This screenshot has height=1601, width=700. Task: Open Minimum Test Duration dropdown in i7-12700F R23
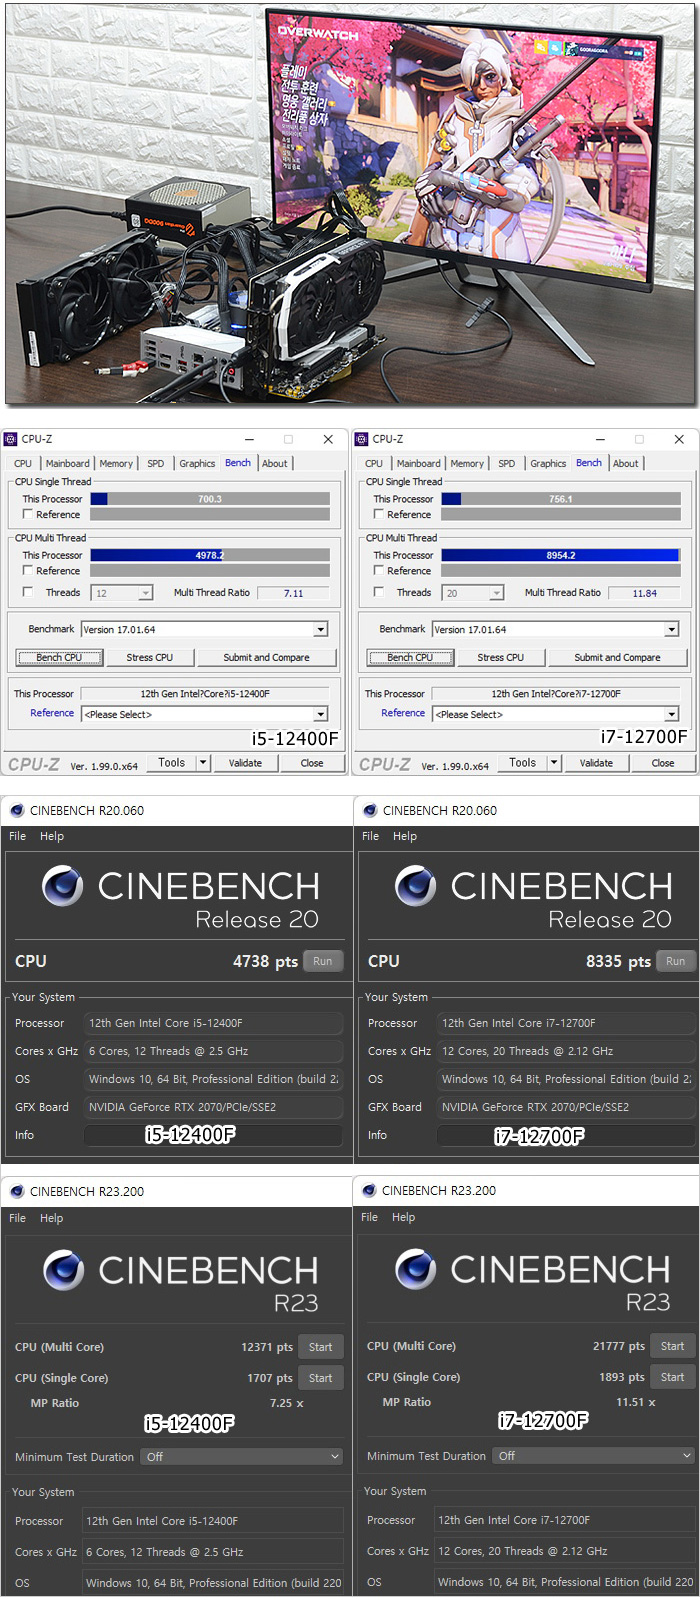594,1456
